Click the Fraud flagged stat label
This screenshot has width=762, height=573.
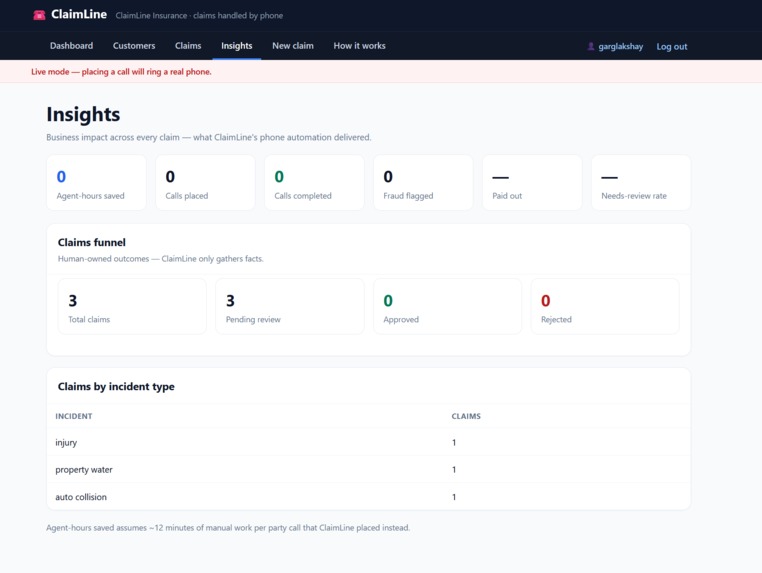(408, 196)
